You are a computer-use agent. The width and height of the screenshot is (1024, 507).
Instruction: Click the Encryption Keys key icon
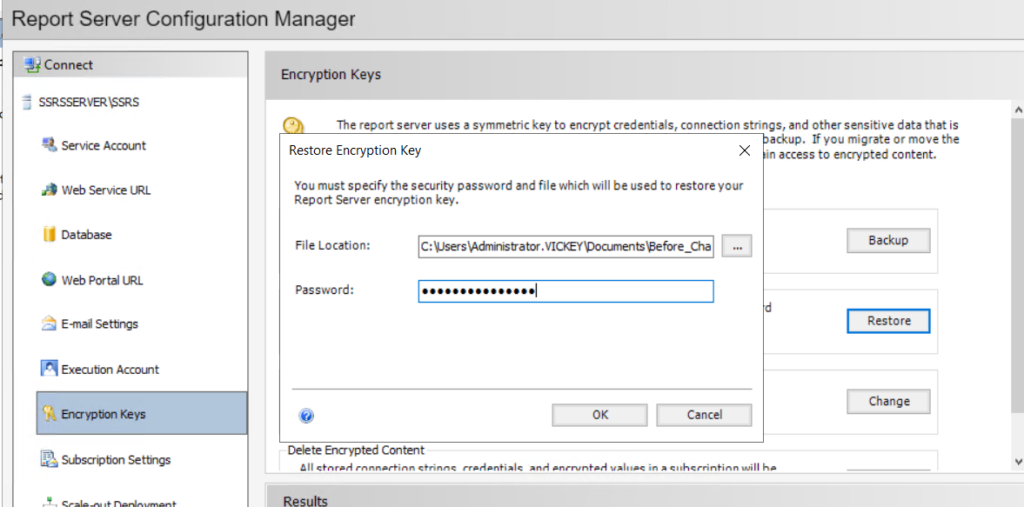tap(49, 414)
